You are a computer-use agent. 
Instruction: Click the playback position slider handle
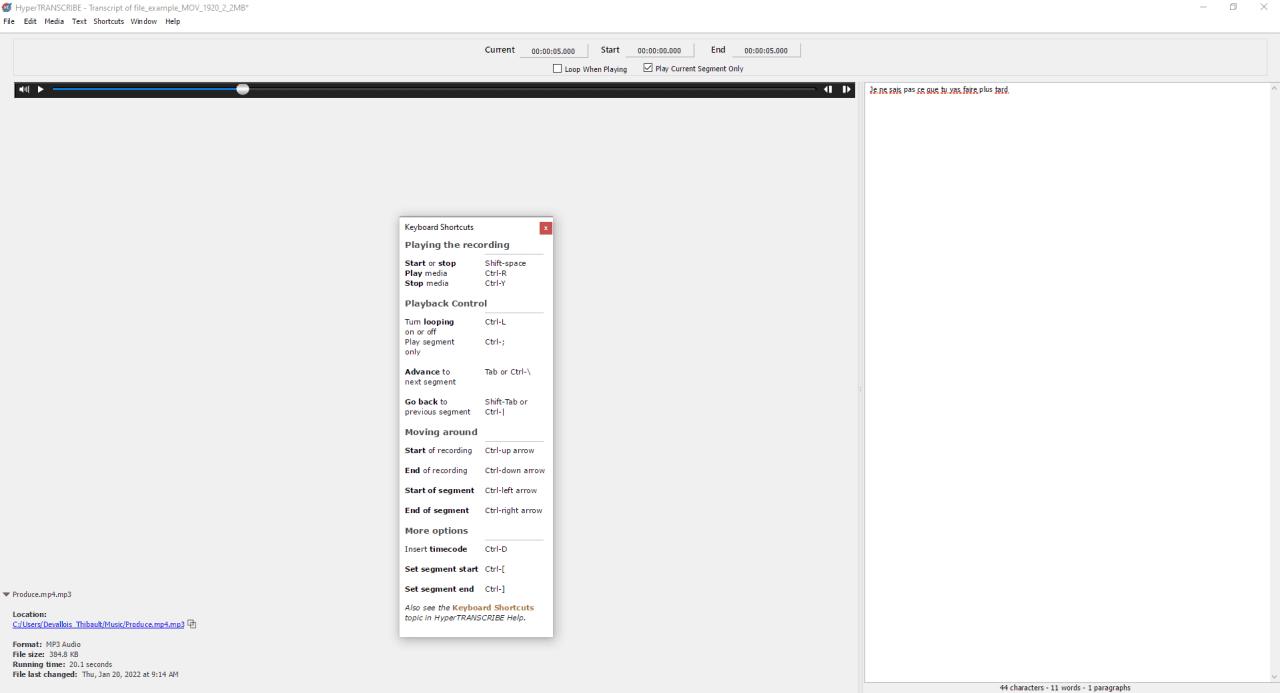click(x=242, y=89)
